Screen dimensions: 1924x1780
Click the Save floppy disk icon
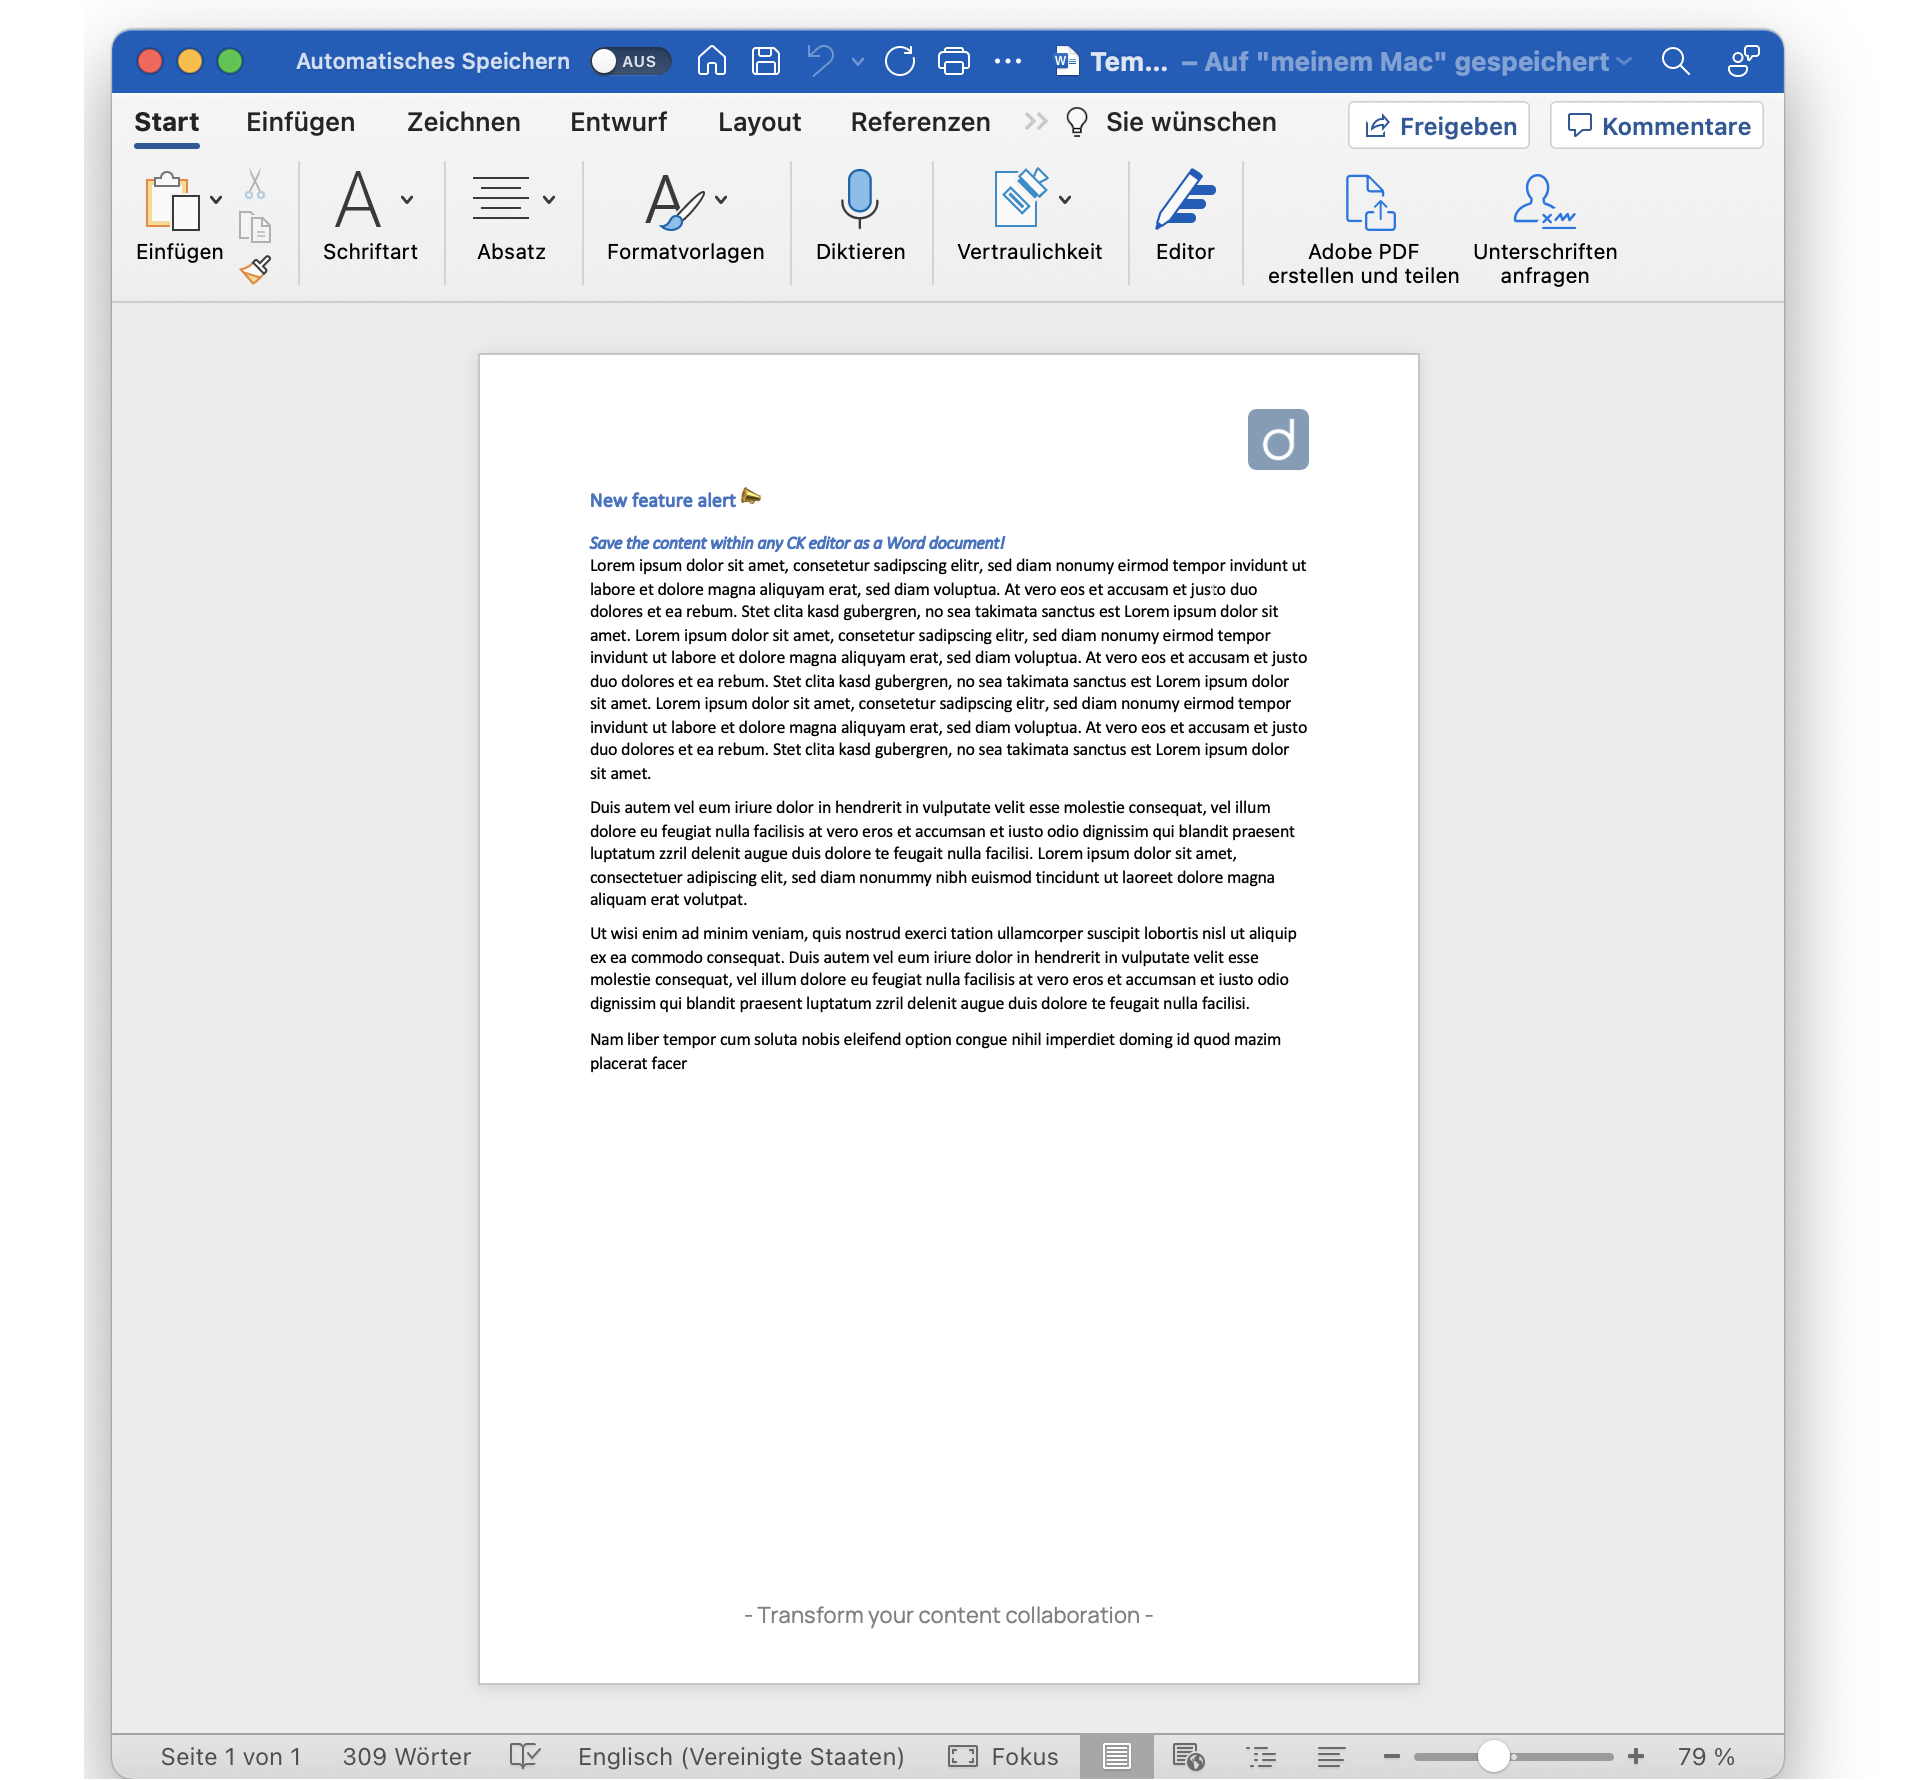pyautogui.click(x=766, y=61)
